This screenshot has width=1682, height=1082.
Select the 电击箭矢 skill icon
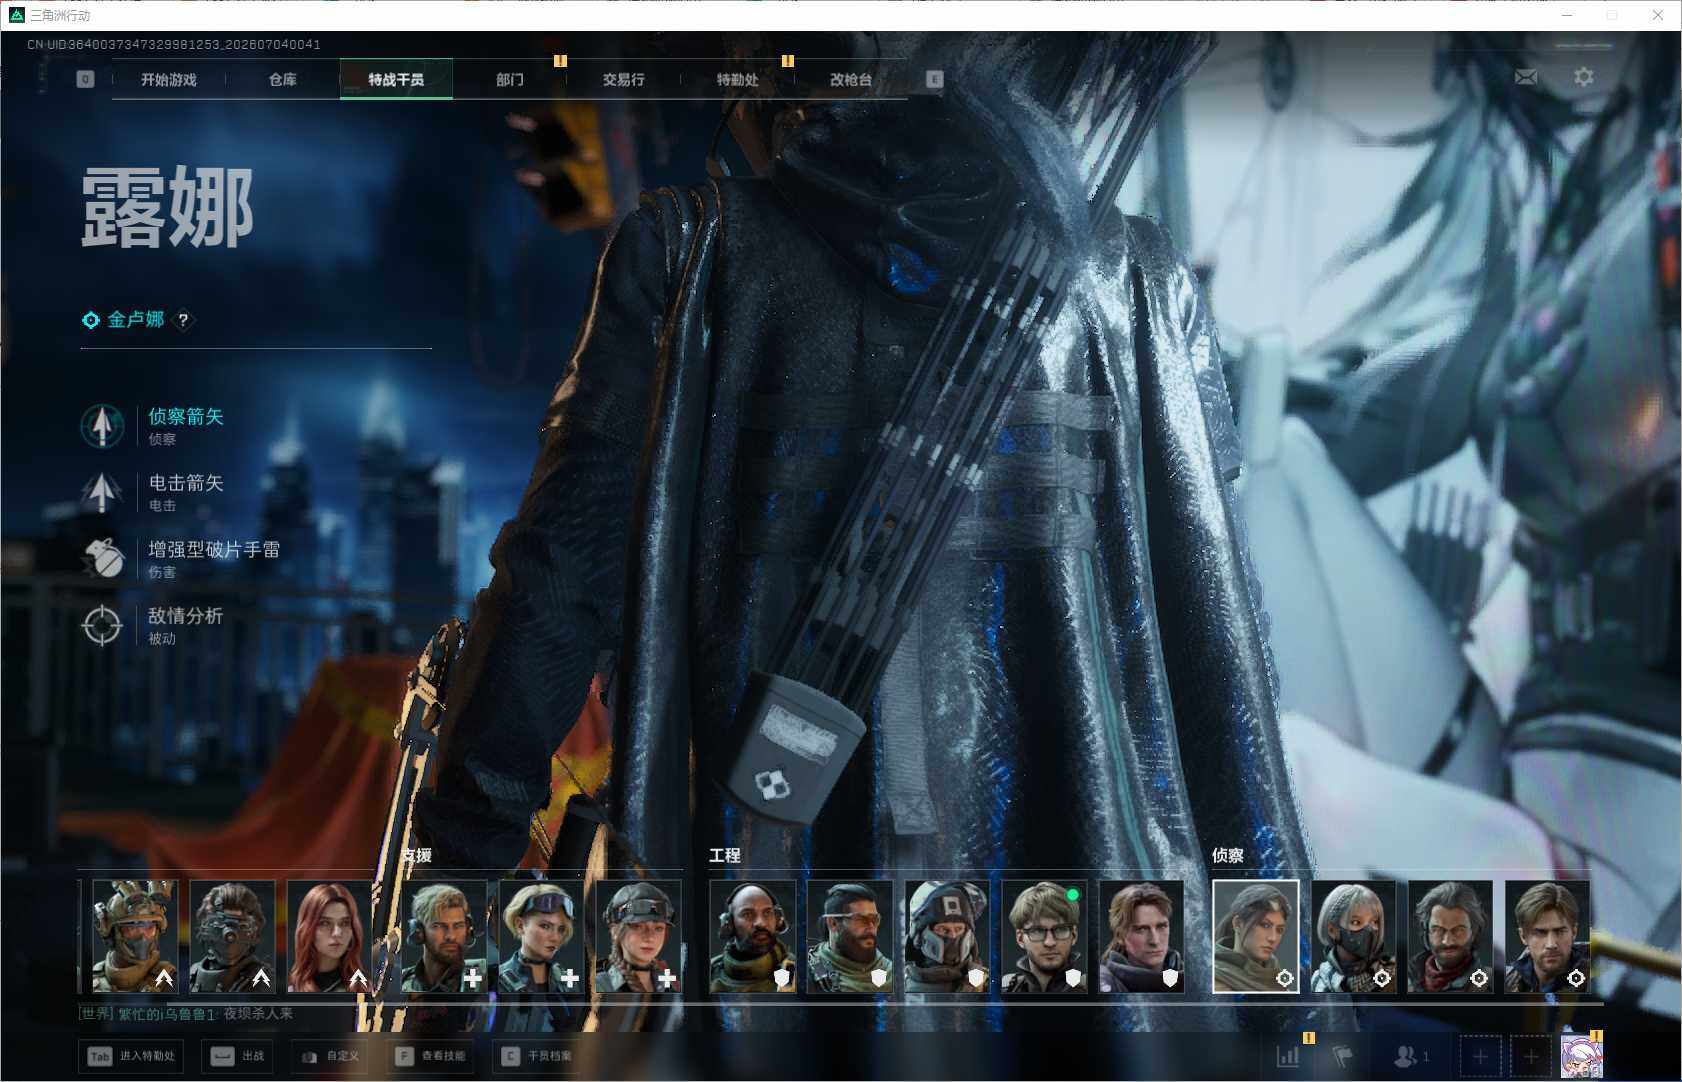pyautogui.click(x=102, y=492)
